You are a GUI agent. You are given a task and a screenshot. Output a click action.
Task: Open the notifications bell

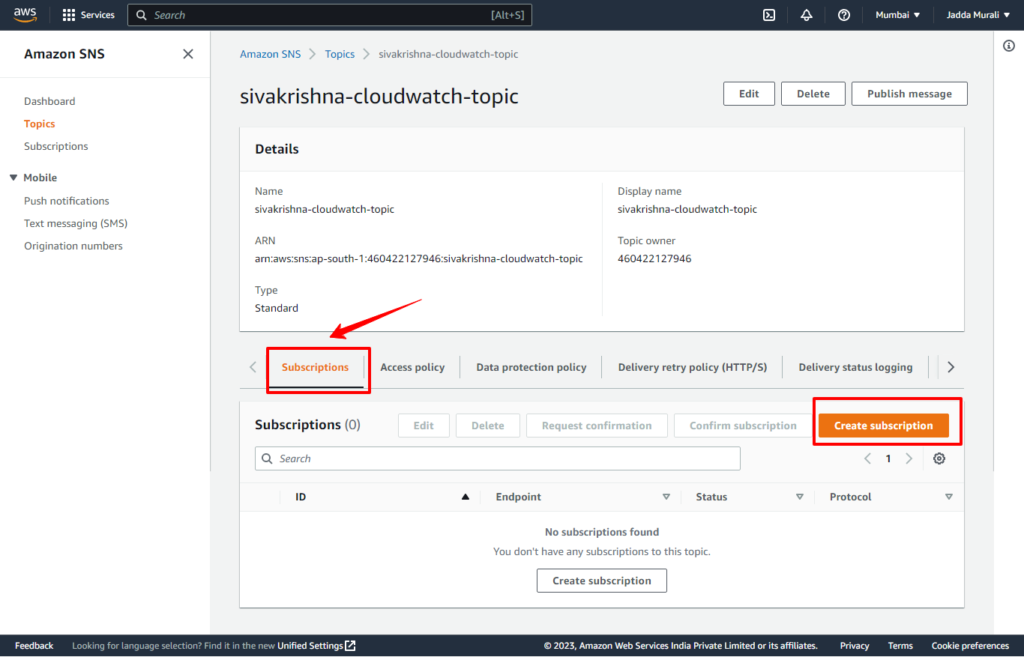807,14
